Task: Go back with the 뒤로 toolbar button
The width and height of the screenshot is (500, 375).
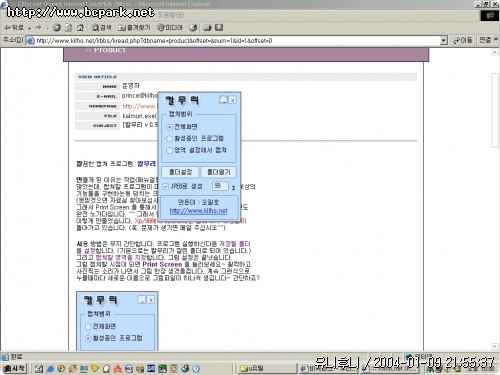Action: point(14,28)
